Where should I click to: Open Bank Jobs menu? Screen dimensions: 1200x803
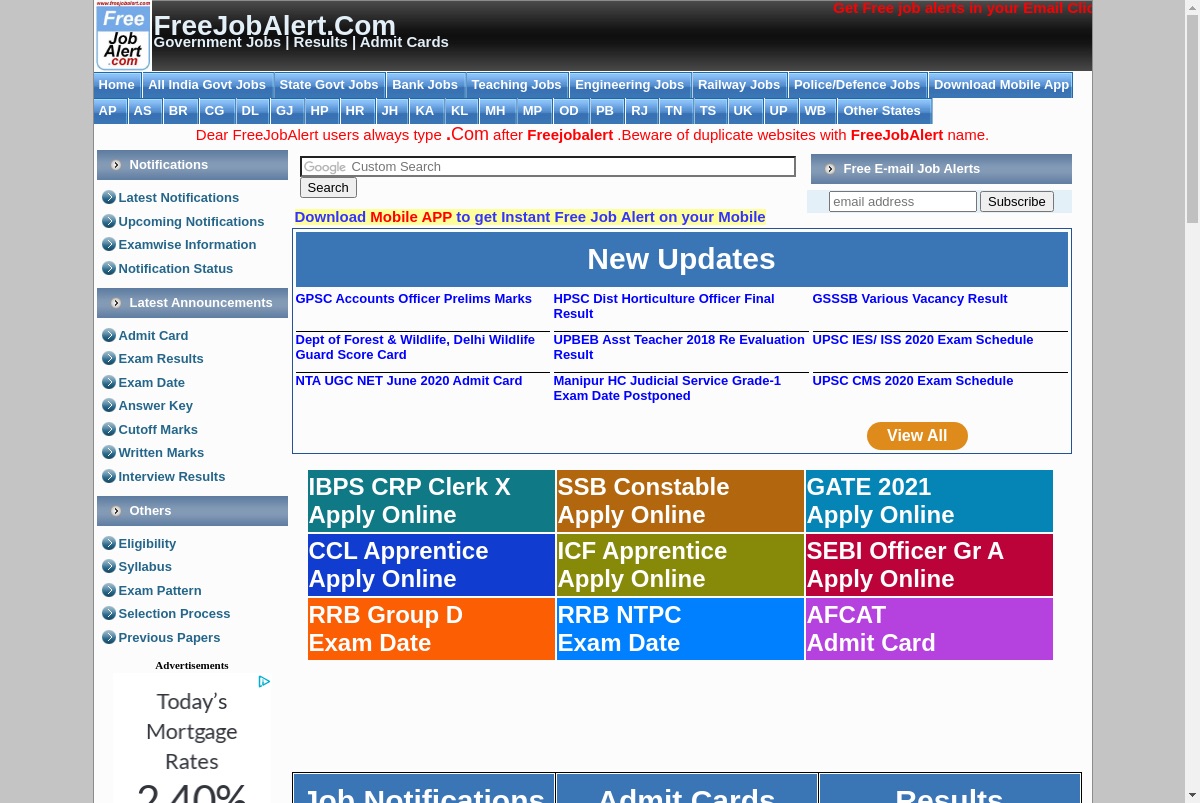click(425, 85)
